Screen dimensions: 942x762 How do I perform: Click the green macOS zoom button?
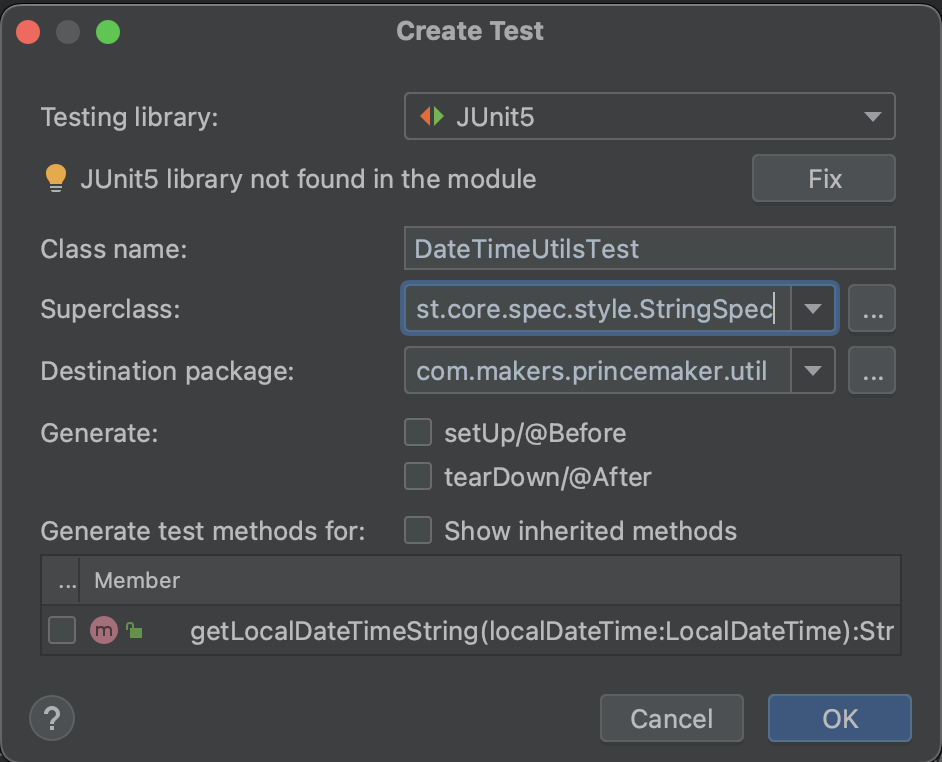(108, 31)
